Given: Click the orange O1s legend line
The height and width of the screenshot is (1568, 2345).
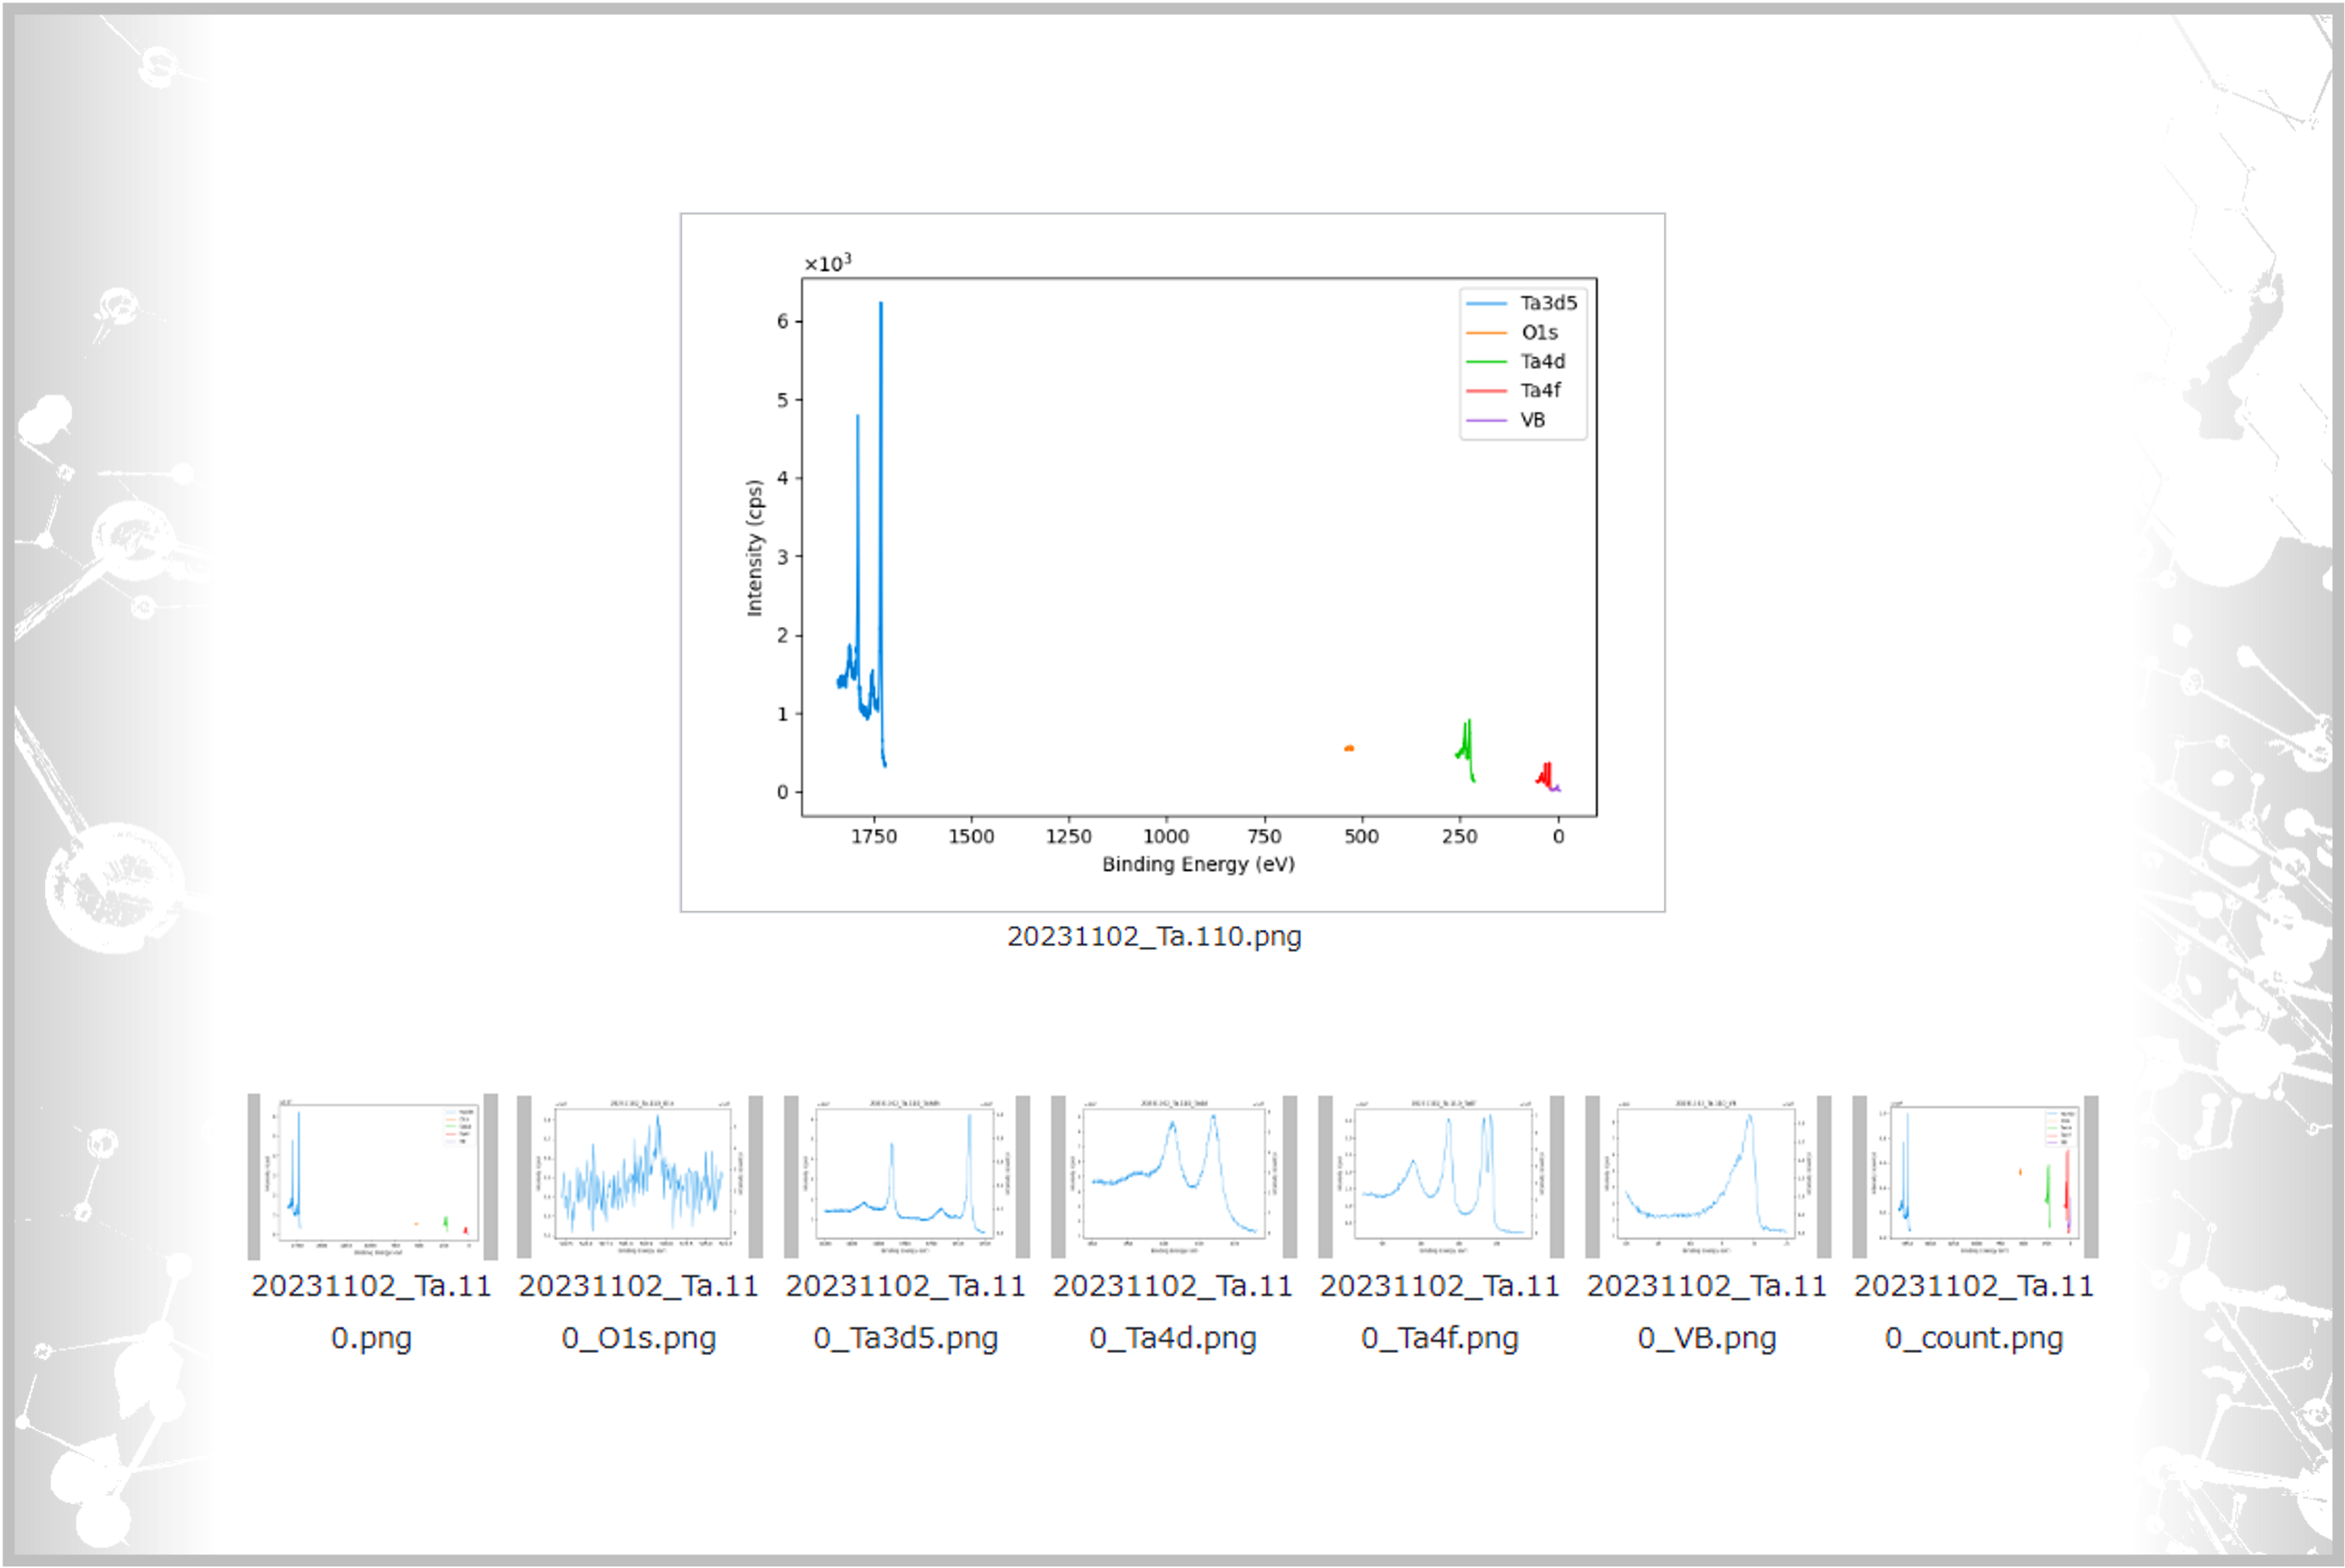Looking at the screenshot, I should coord(1486,332).
